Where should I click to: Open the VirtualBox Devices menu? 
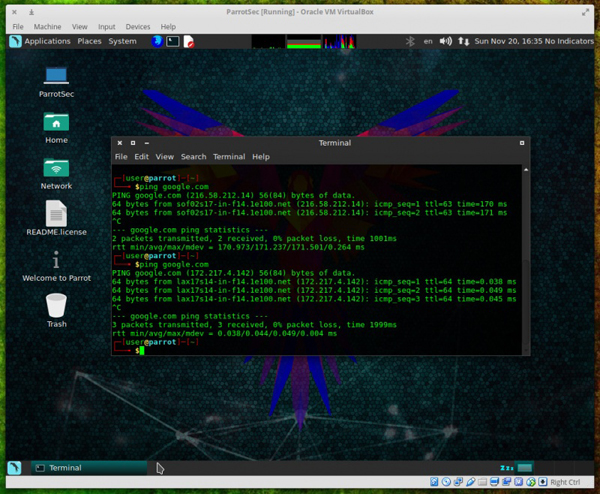[138, 27]
